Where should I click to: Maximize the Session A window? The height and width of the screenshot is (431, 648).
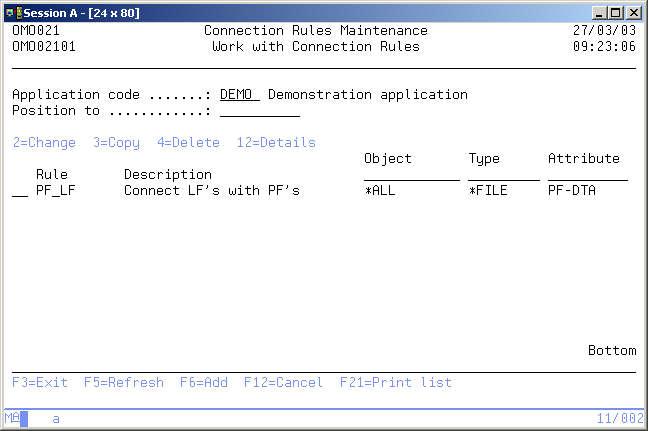618,11
